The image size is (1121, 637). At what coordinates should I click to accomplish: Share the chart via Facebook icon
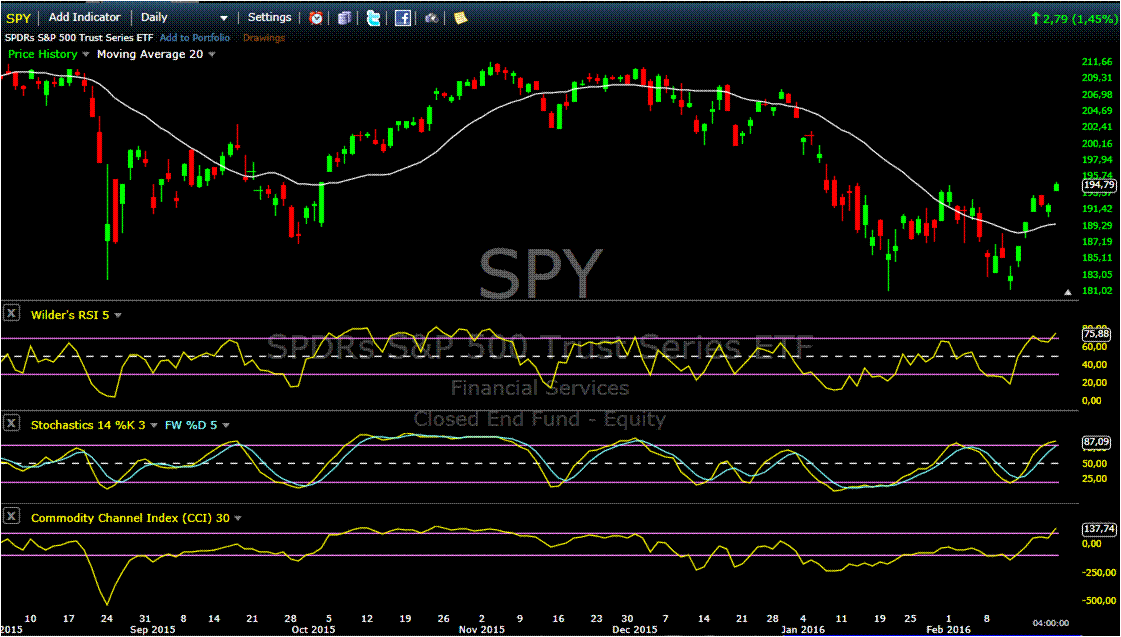[403, 18]
